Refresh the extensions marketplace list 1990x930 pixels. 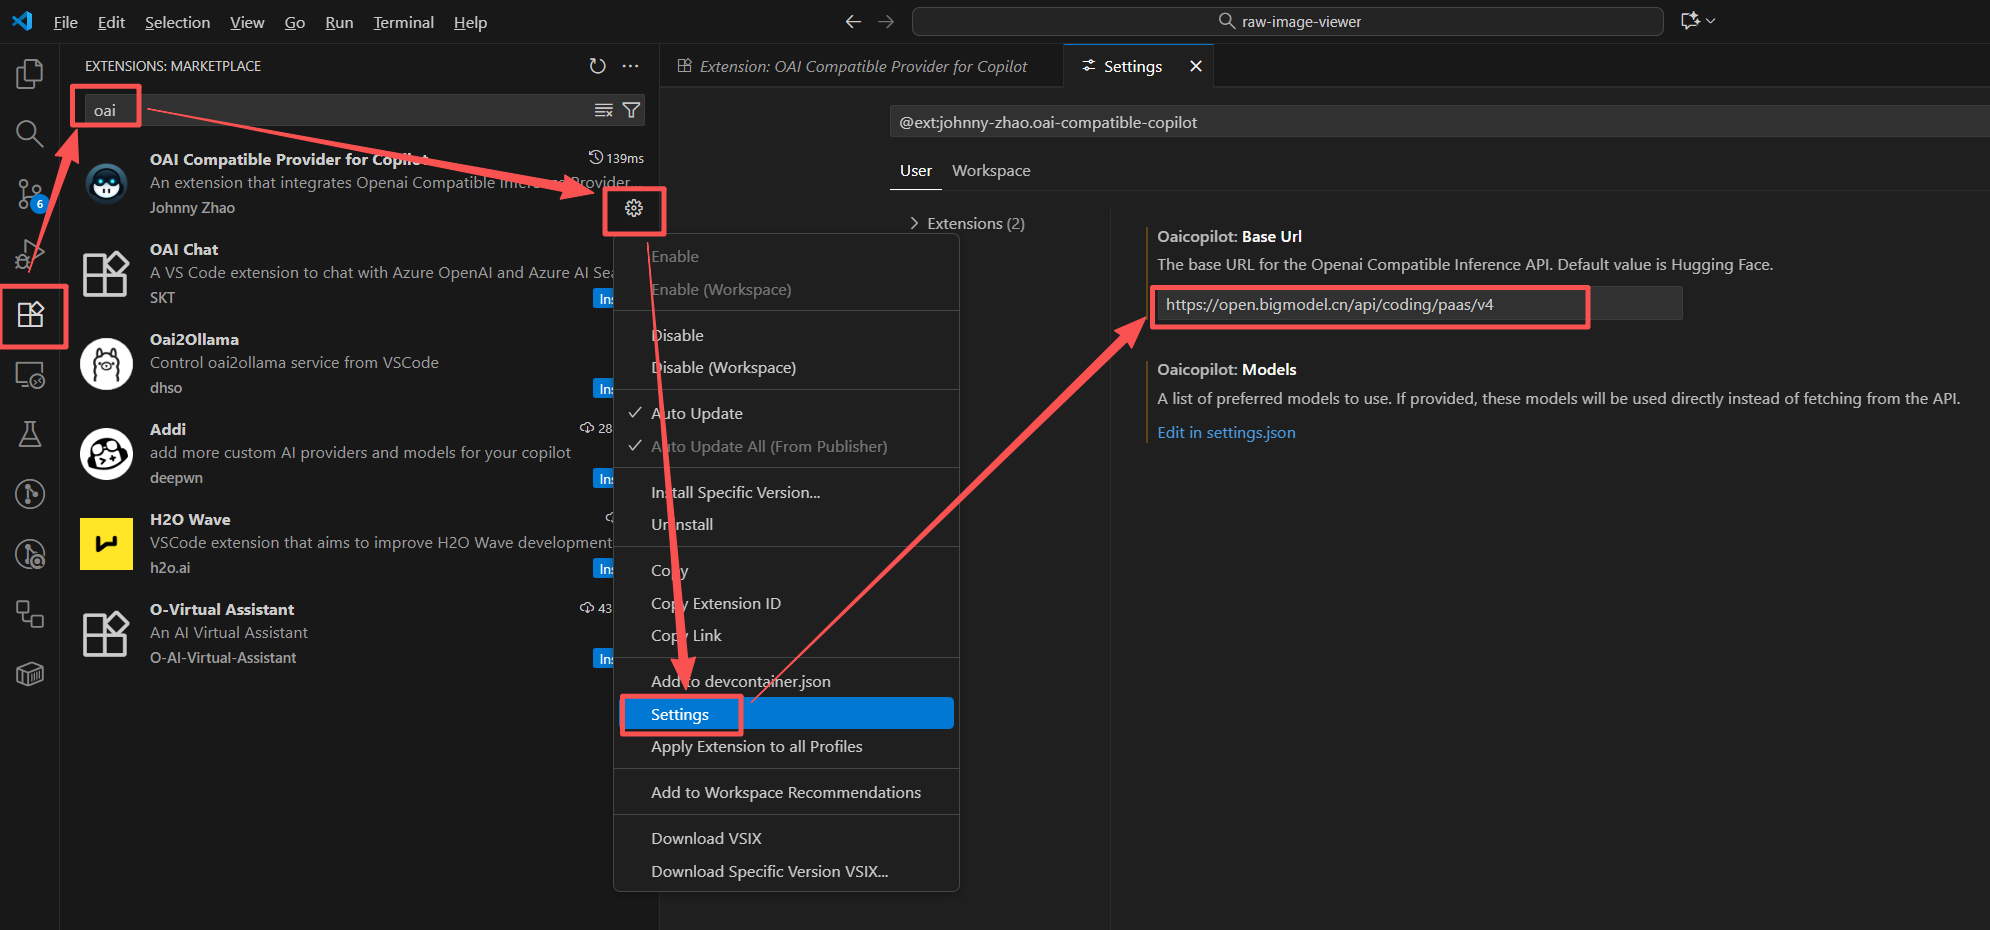(x=597, y=66)
